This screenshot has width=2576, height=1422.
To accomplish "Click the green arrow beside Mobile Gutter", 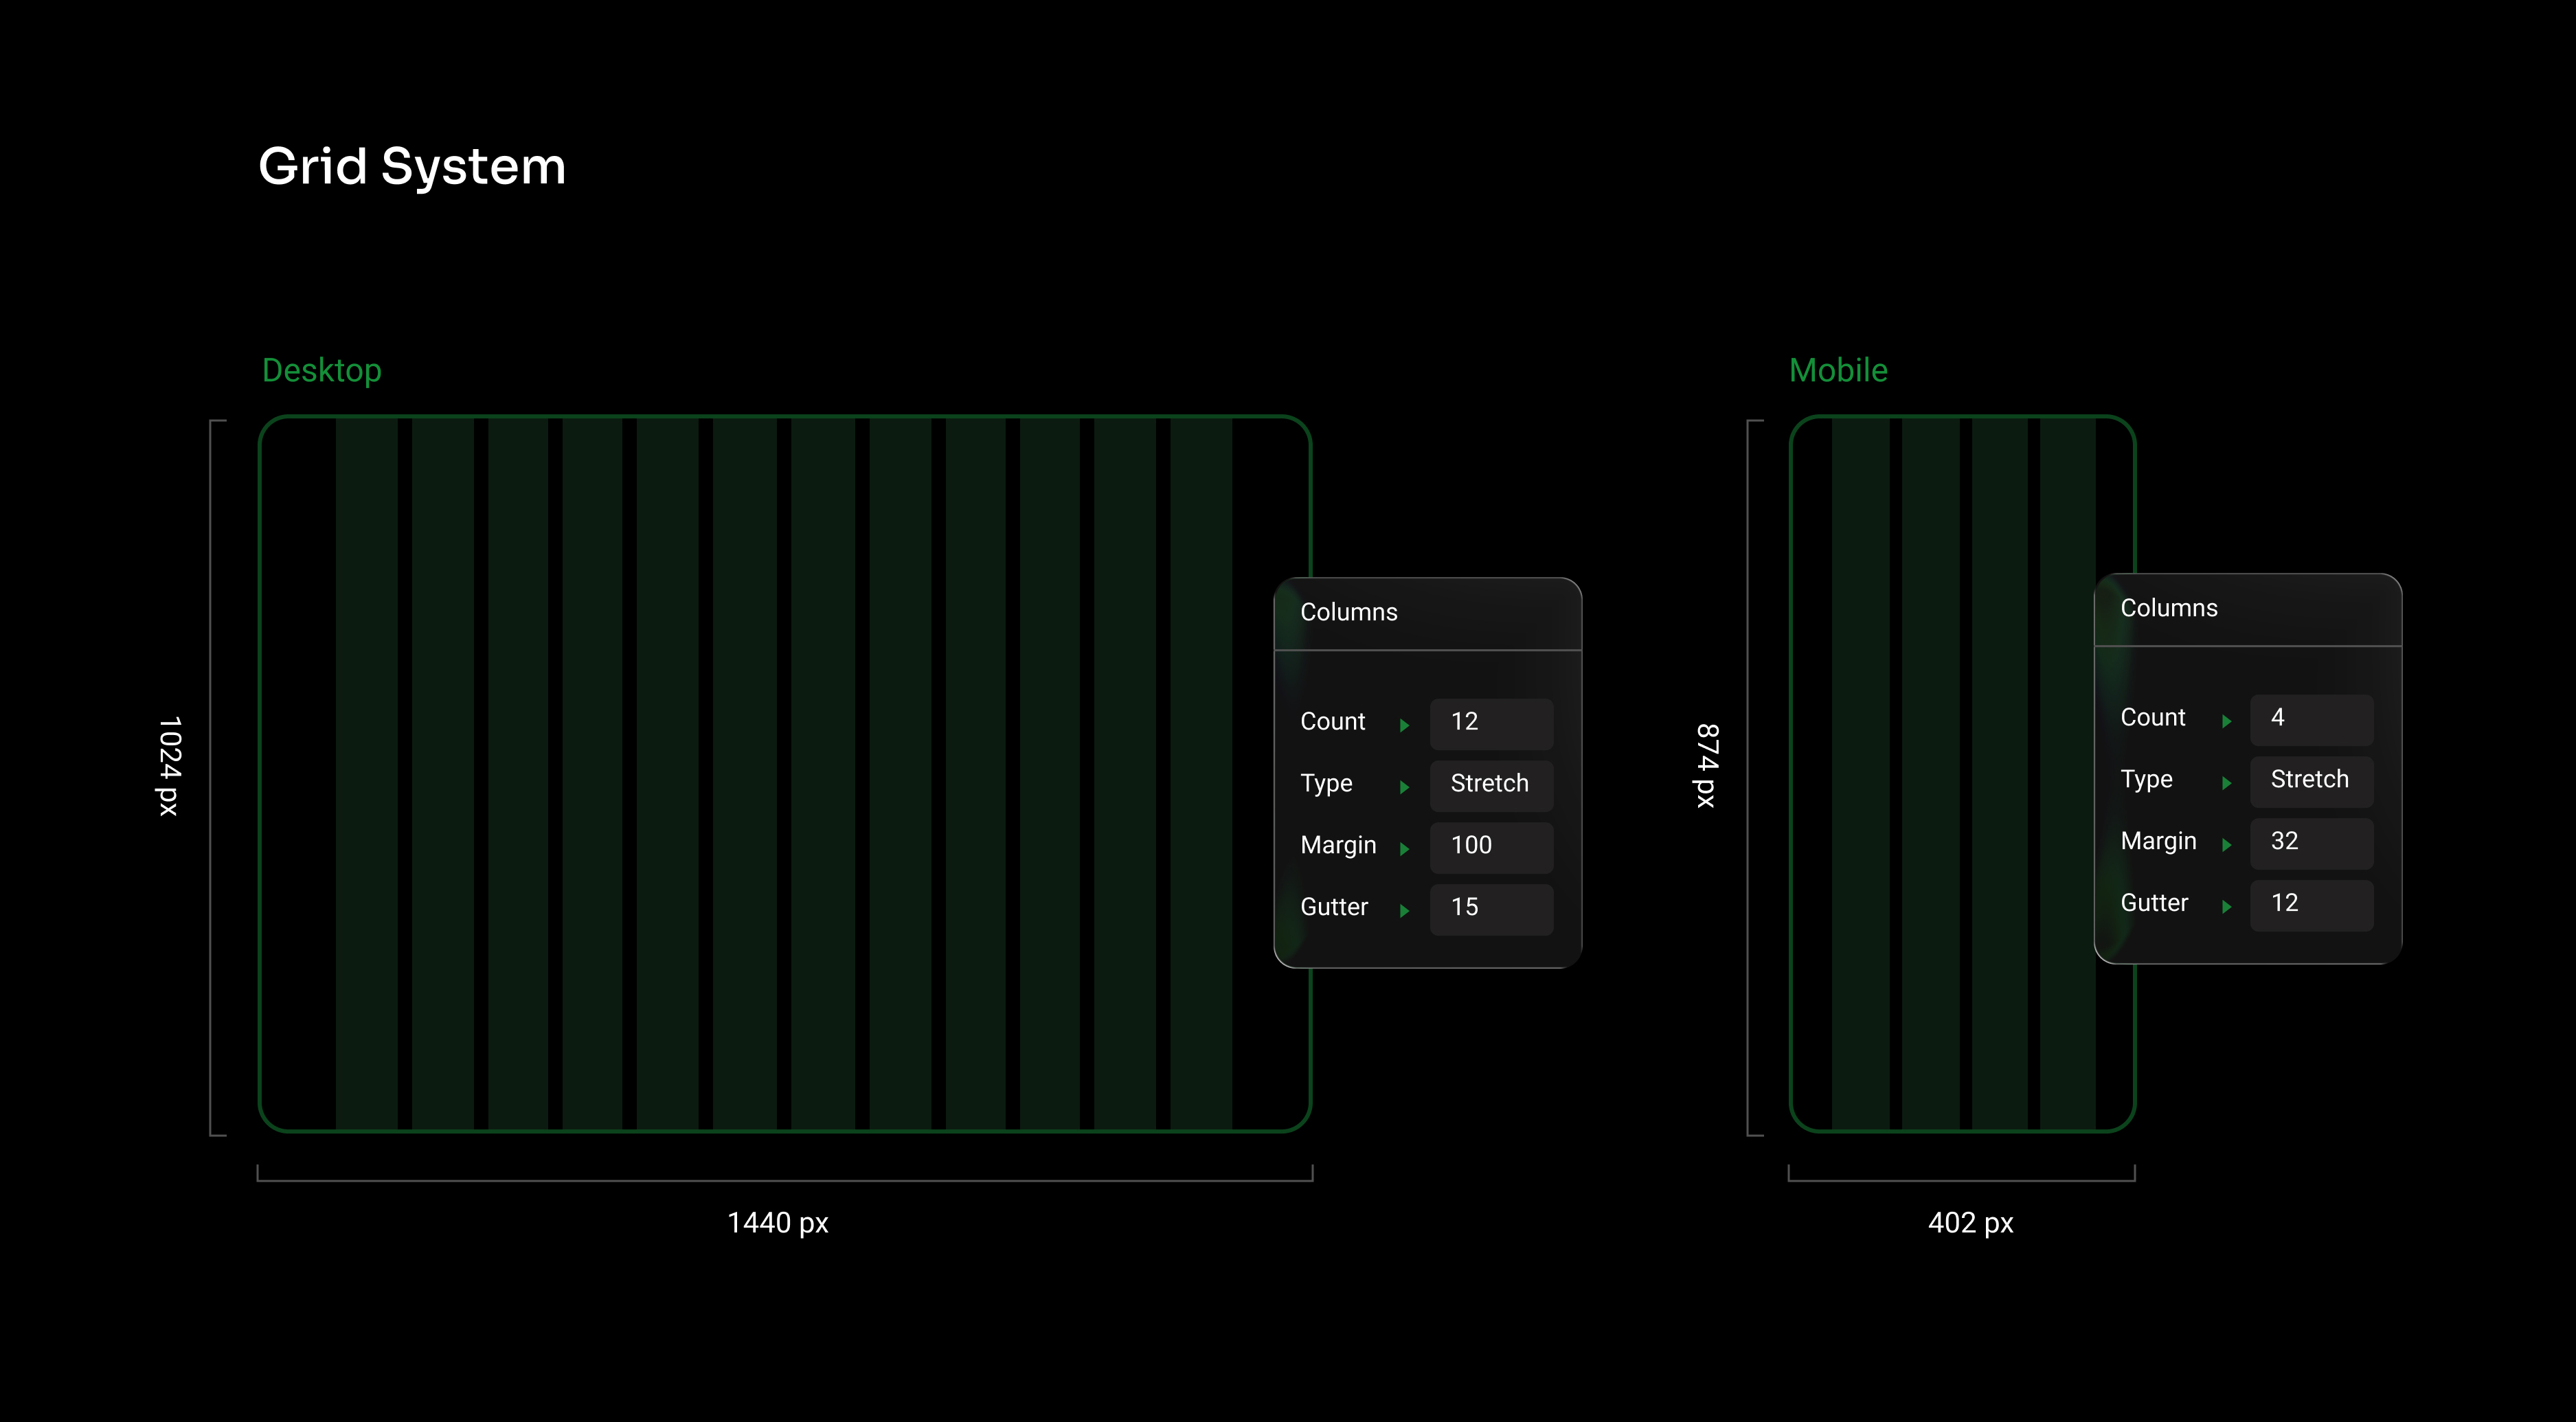I will 2226,907.
